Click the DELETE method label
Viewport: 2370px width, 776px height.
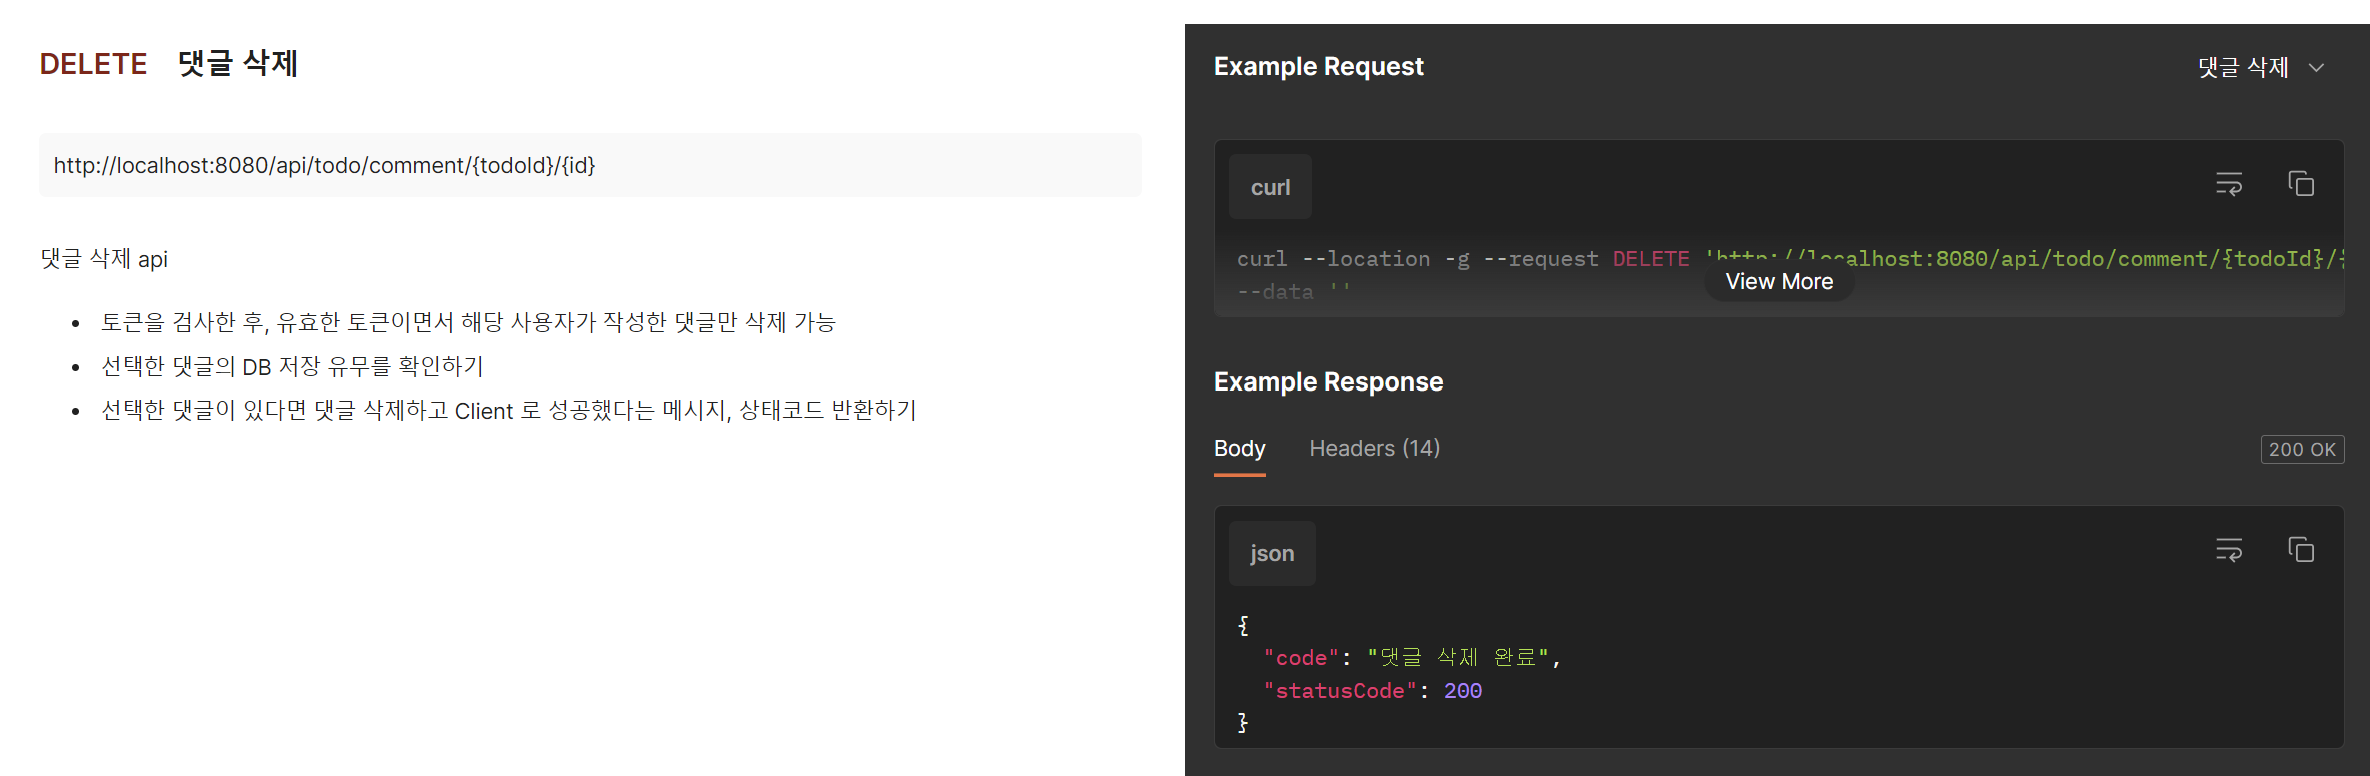[93, 64]
